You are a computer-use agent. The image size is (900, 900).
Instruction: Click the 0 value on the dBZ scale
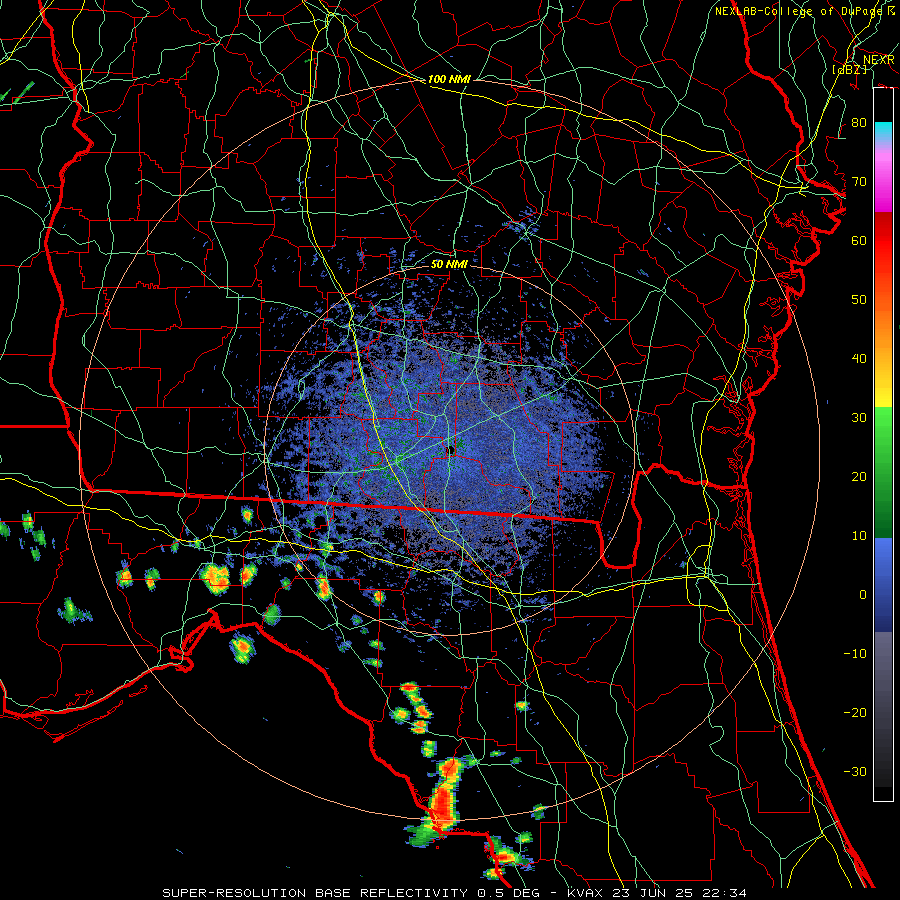[x=863, y=595]
